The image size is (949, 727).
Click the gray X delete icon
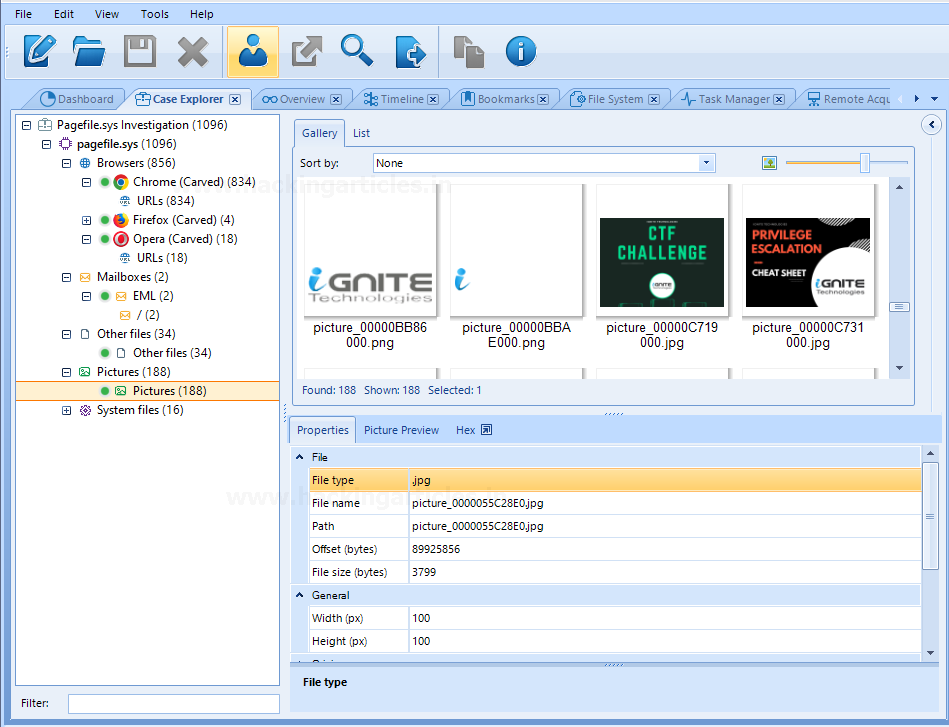[192, 51]
